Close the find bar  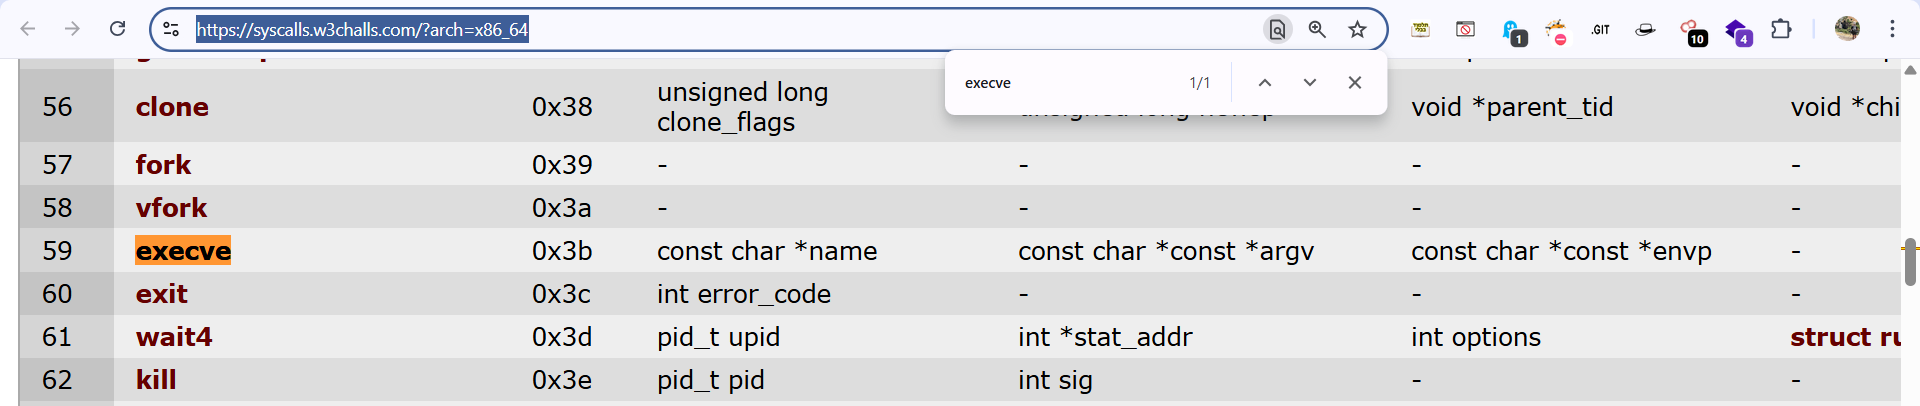point(1355,83)
